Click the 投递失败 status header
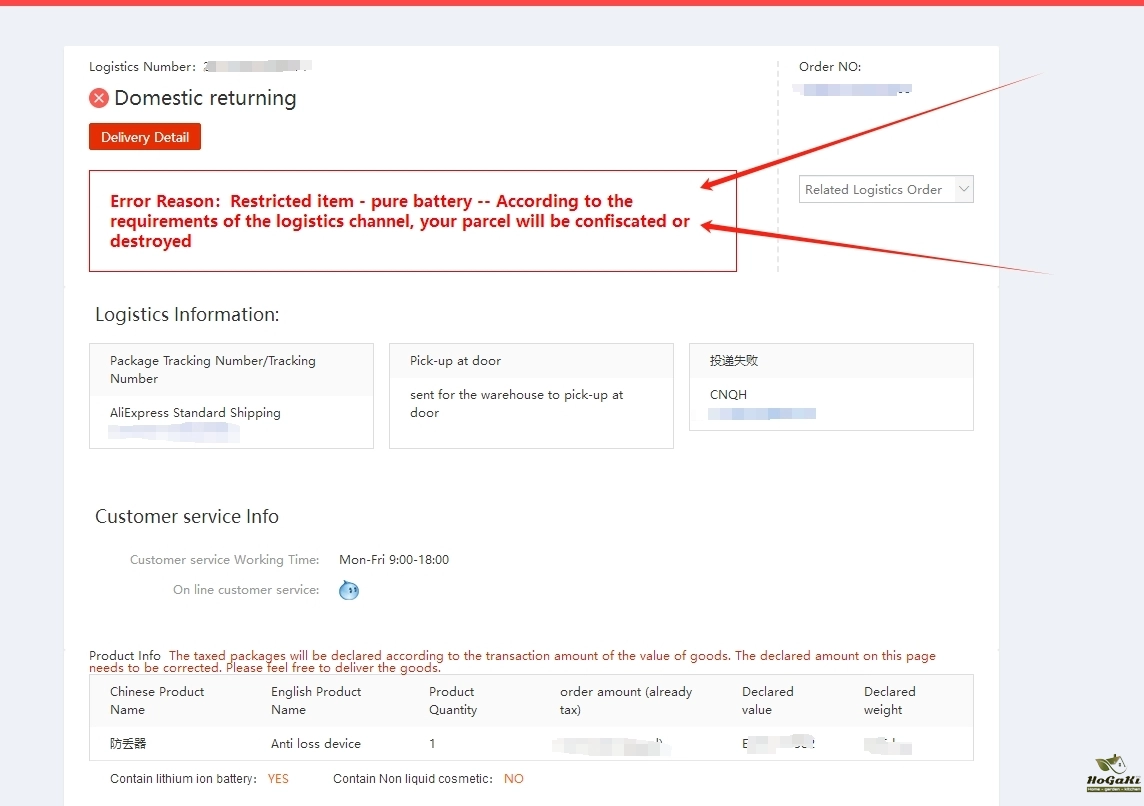This screenshot has width=1144, height=806. [734, 361]
